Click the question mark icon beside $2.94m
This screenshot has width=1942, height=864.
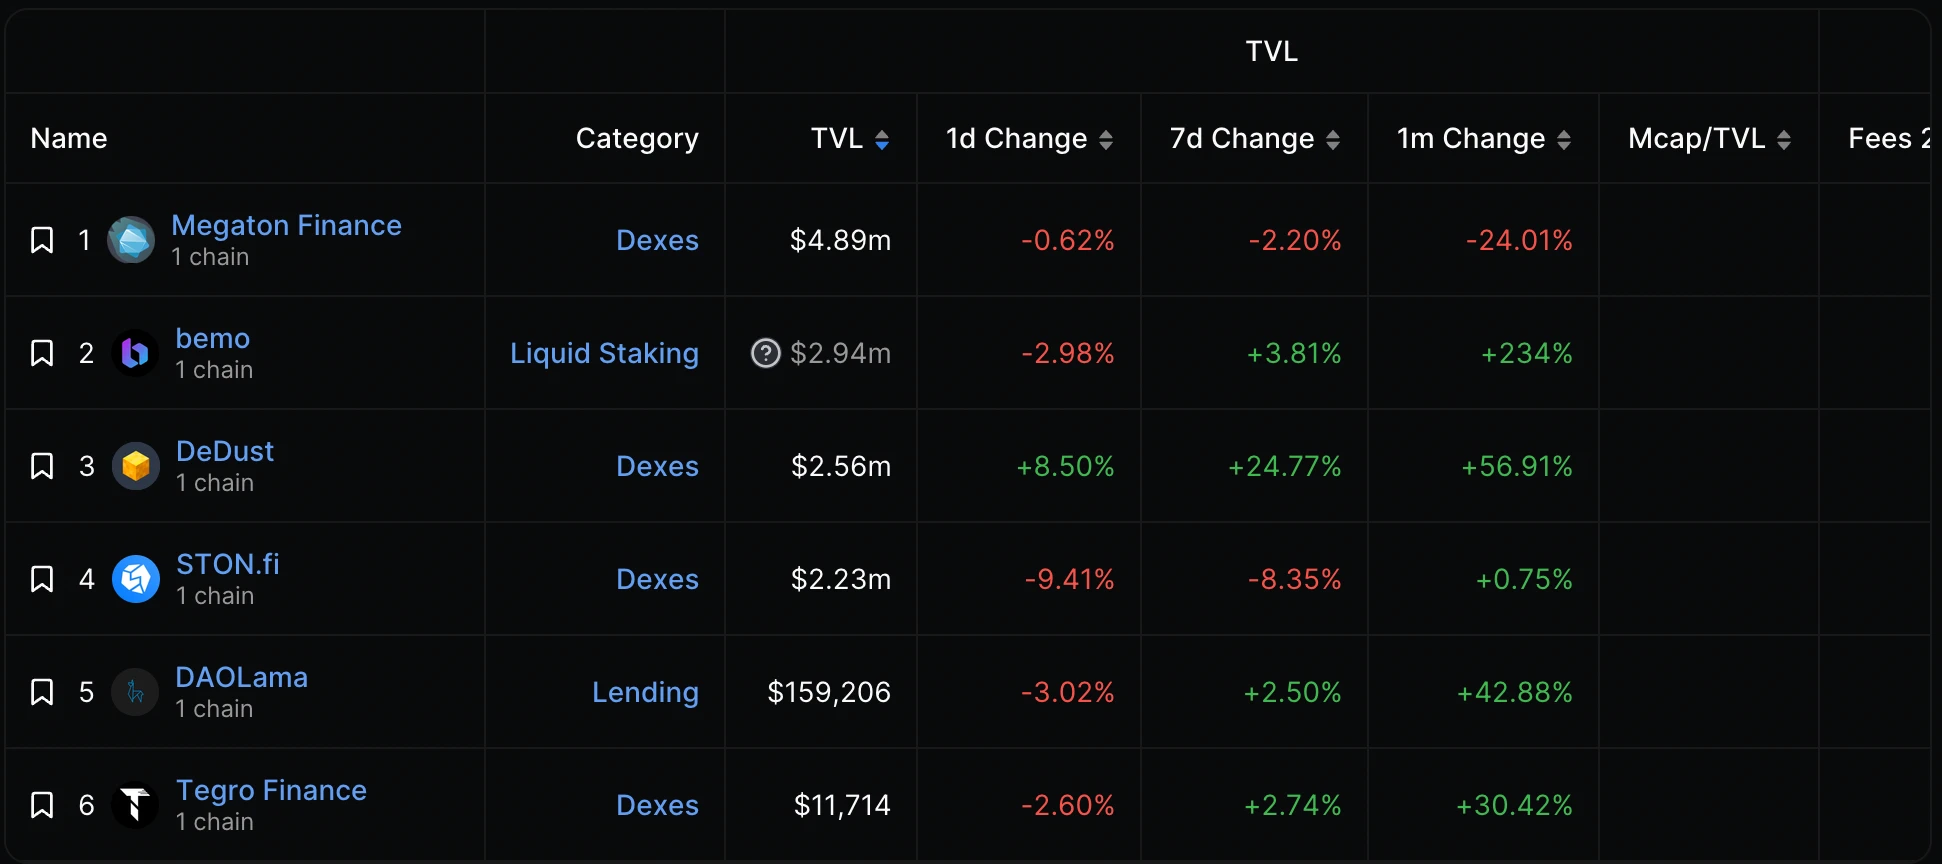pos(766,353)
